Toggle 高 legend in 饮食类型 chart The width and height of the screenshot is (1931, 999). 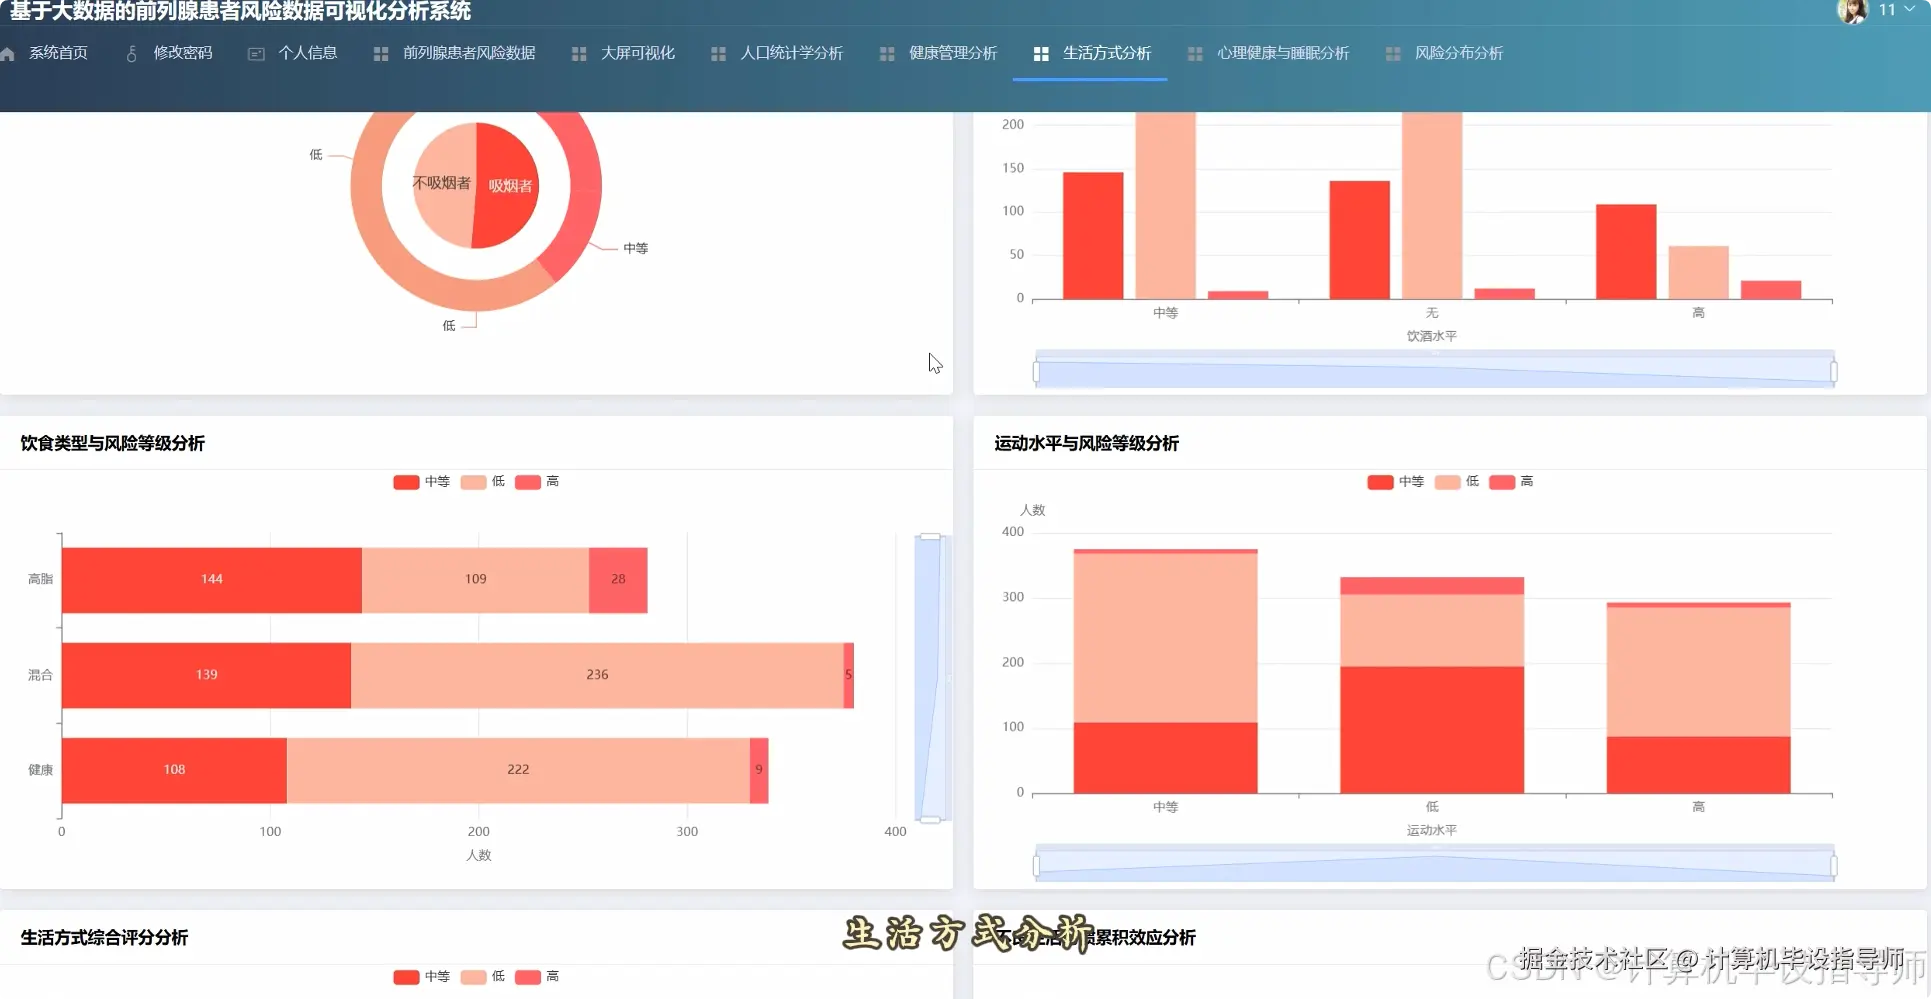point(537,482)
